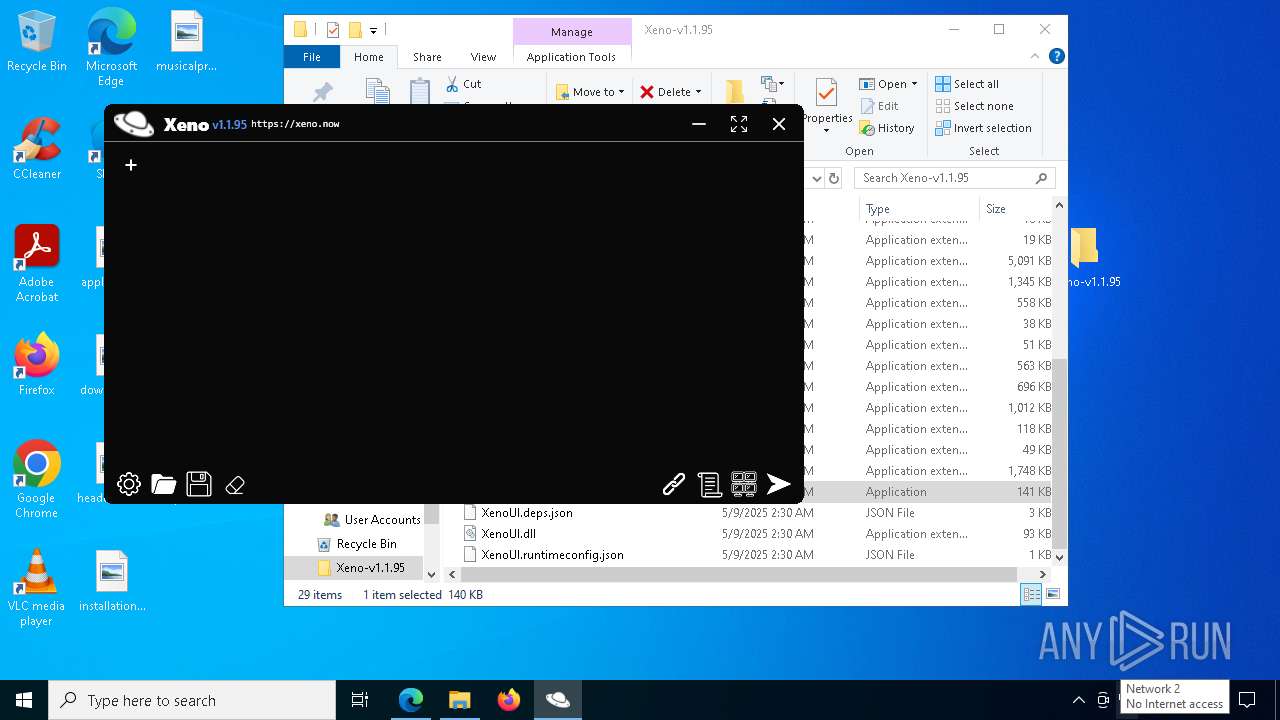Screen dimensions: 1280x720
Task: Switch to the Share ribbon tab
Action: (x=427, y=57)
